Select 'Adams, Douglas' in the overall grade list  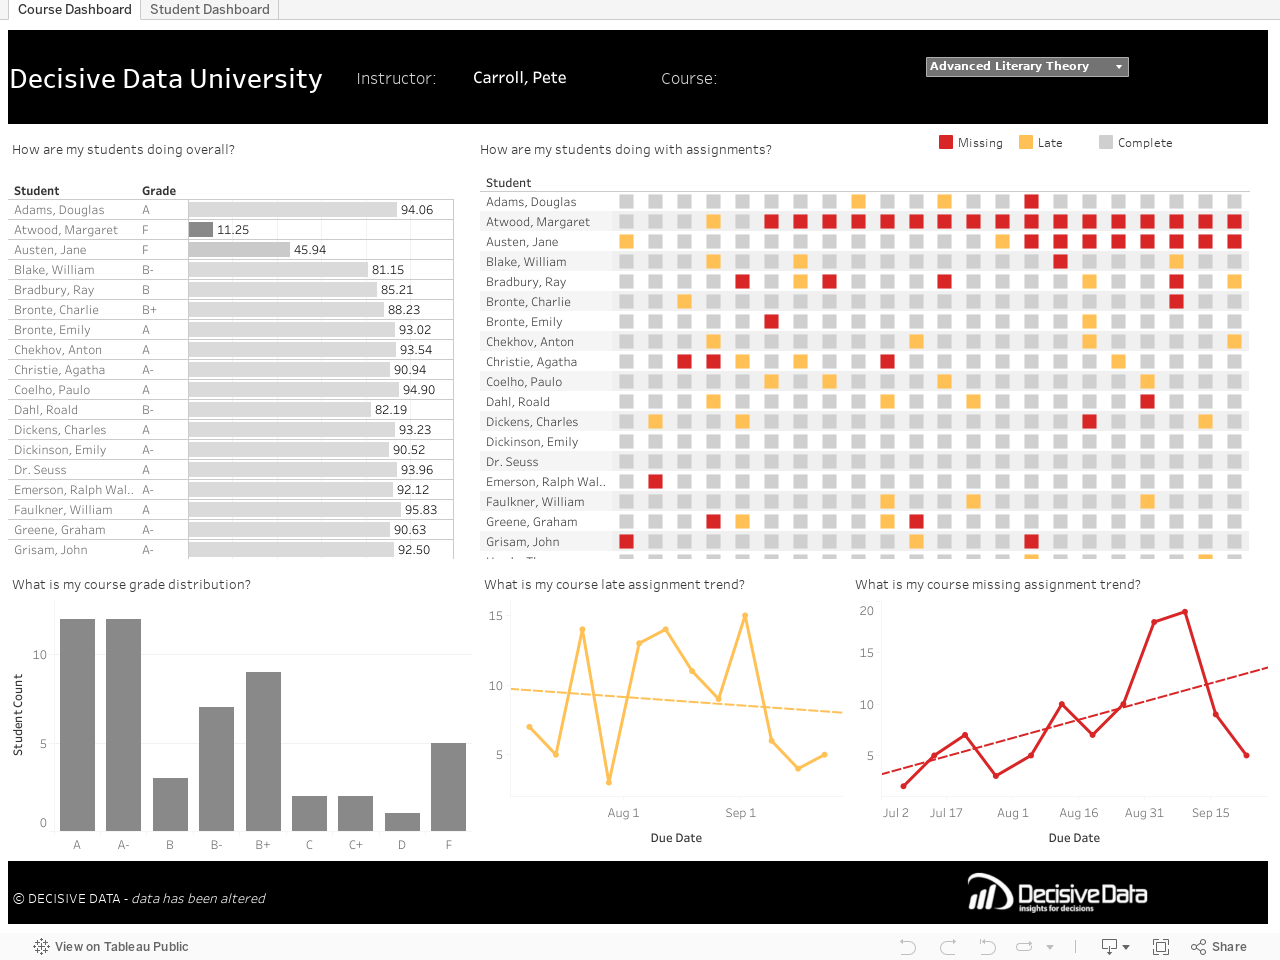[59, 210]
